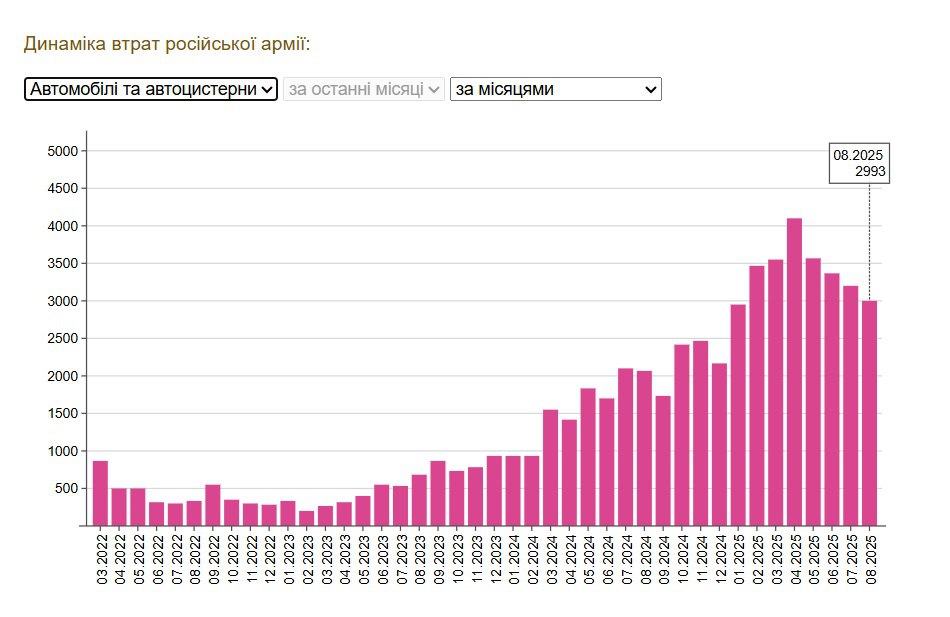Click the tooltip showing 08.2025 value 2993
Image resolution: width=950 pixels, height=617 pixels.
859,164
